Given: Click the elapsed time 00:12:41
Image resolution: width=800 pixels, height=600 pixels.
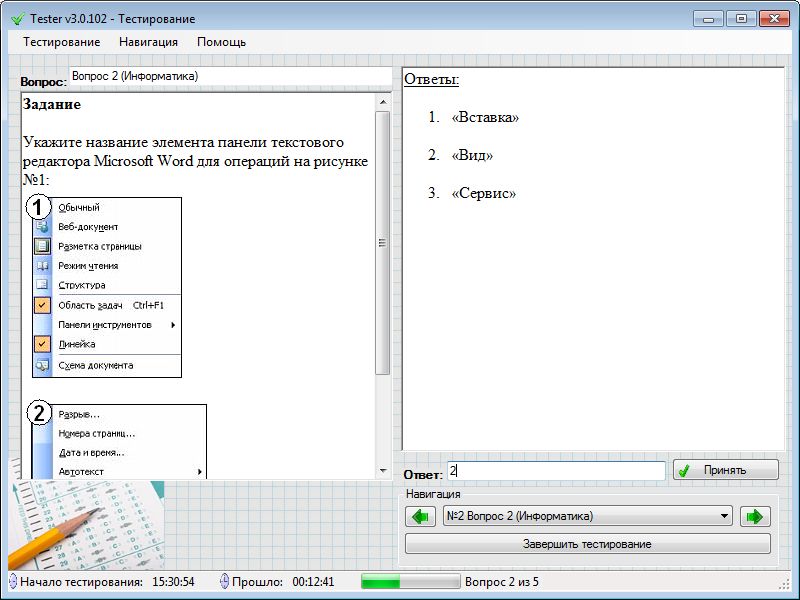Looking at the screenshot, I should [313, 582].
